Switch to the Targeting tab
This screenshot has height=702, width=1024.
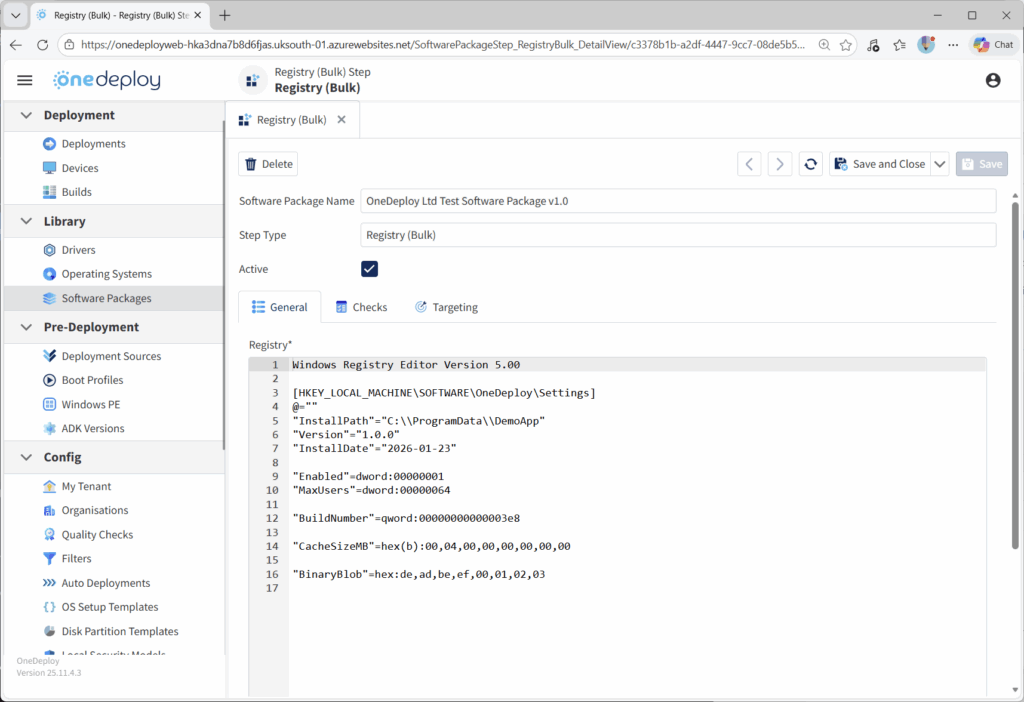tap(447, 307)
